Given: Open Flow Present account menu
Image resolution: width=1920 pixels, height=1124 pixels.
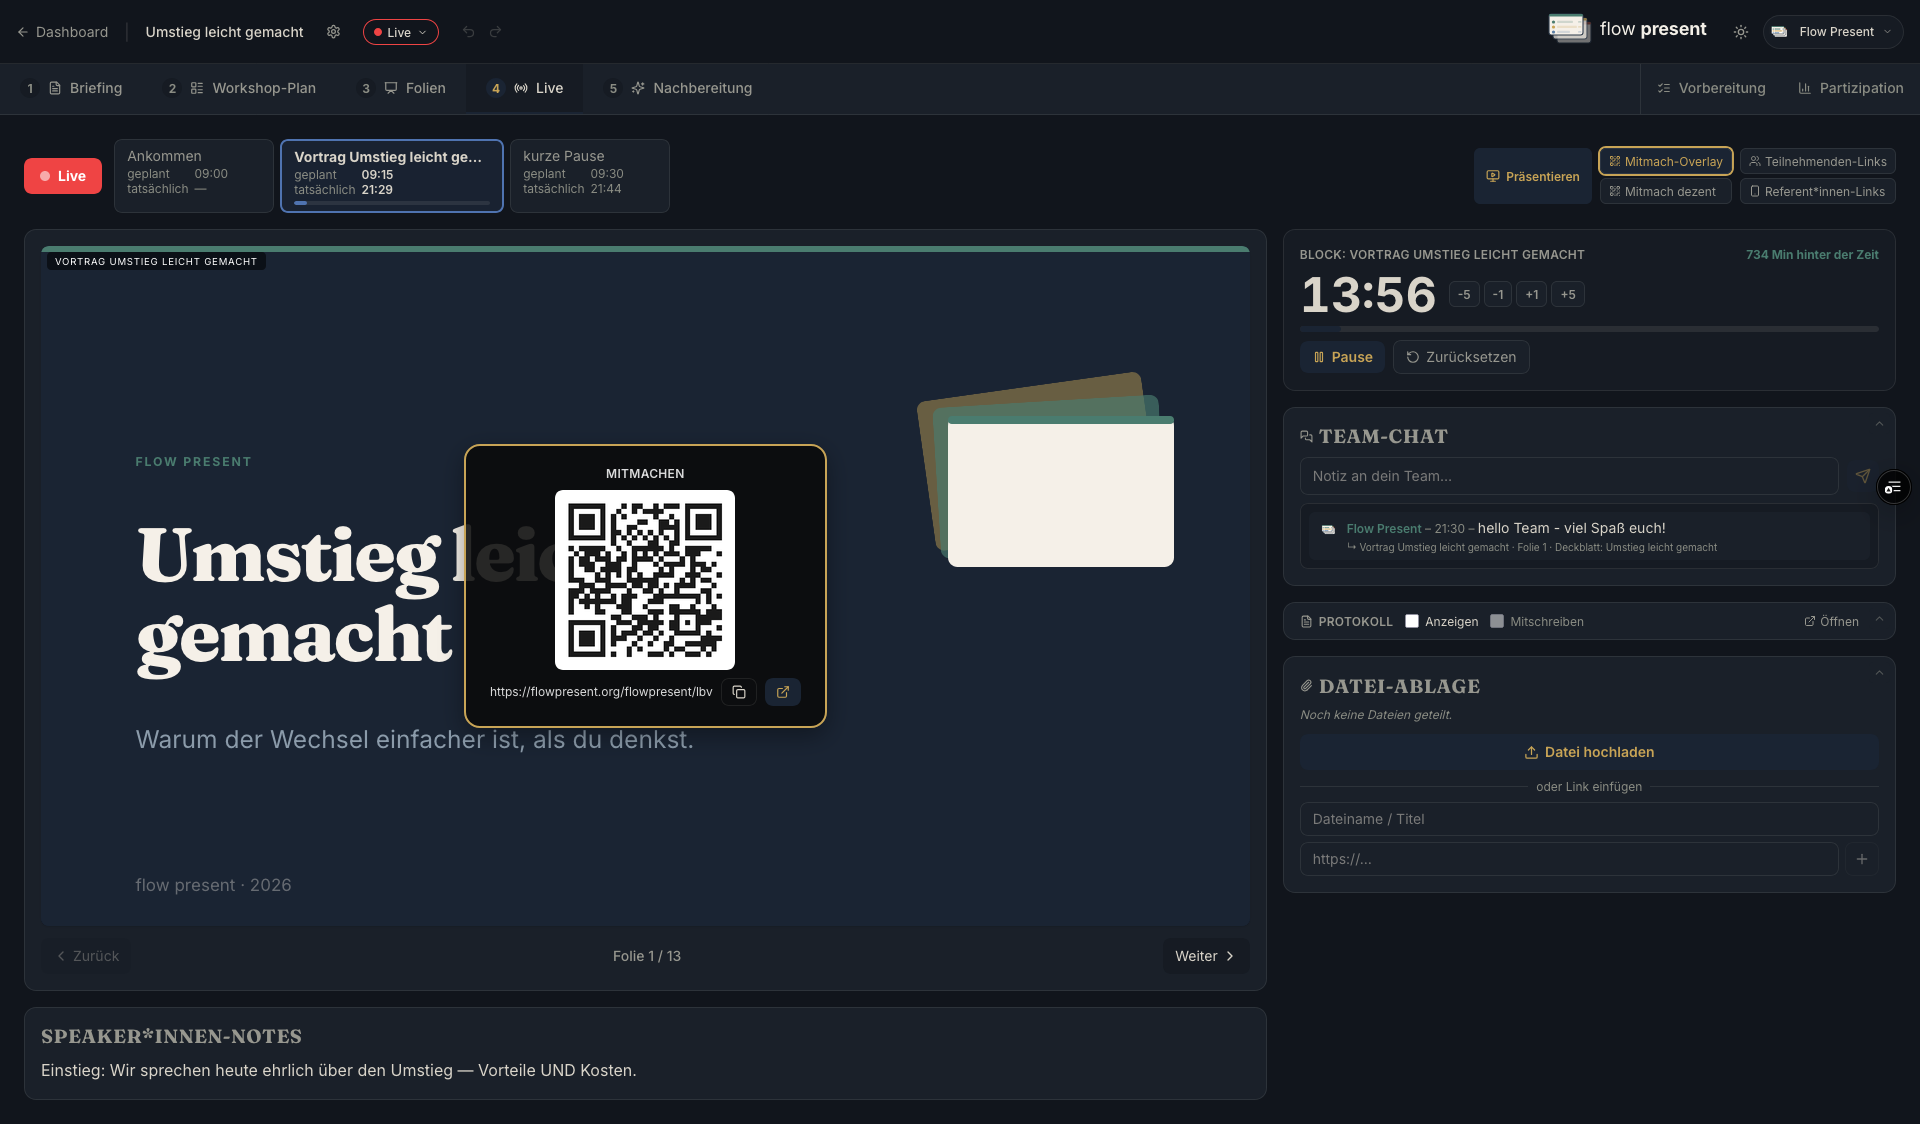Looking at the screenshot, I should point(1832,32).
